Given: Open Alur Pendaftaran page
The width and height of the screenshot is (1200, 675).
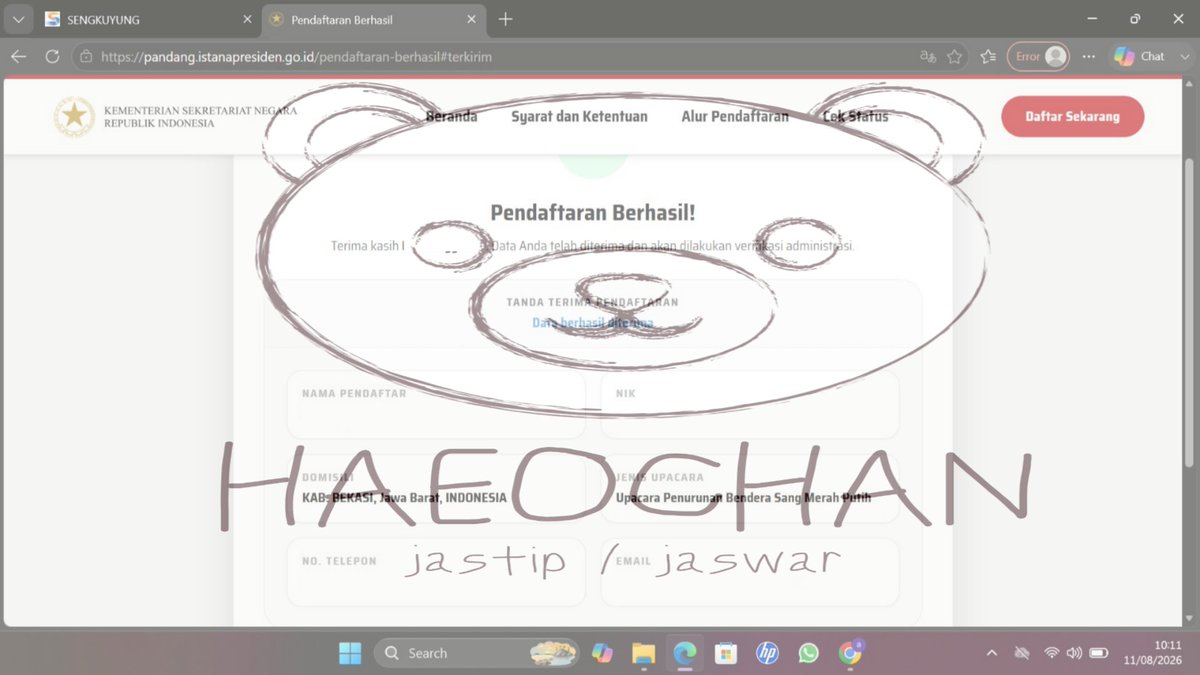Looking at the screenshot, I should click(x=735, y=117).
